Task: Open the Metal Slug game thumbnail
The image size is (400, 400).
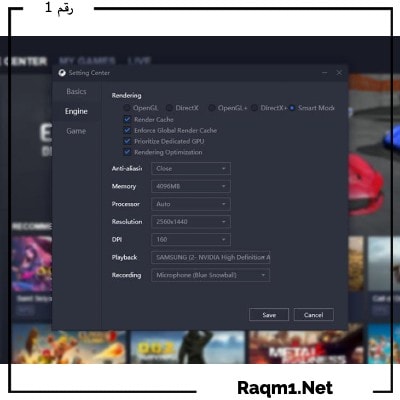Action: click(x=305, y=347)
